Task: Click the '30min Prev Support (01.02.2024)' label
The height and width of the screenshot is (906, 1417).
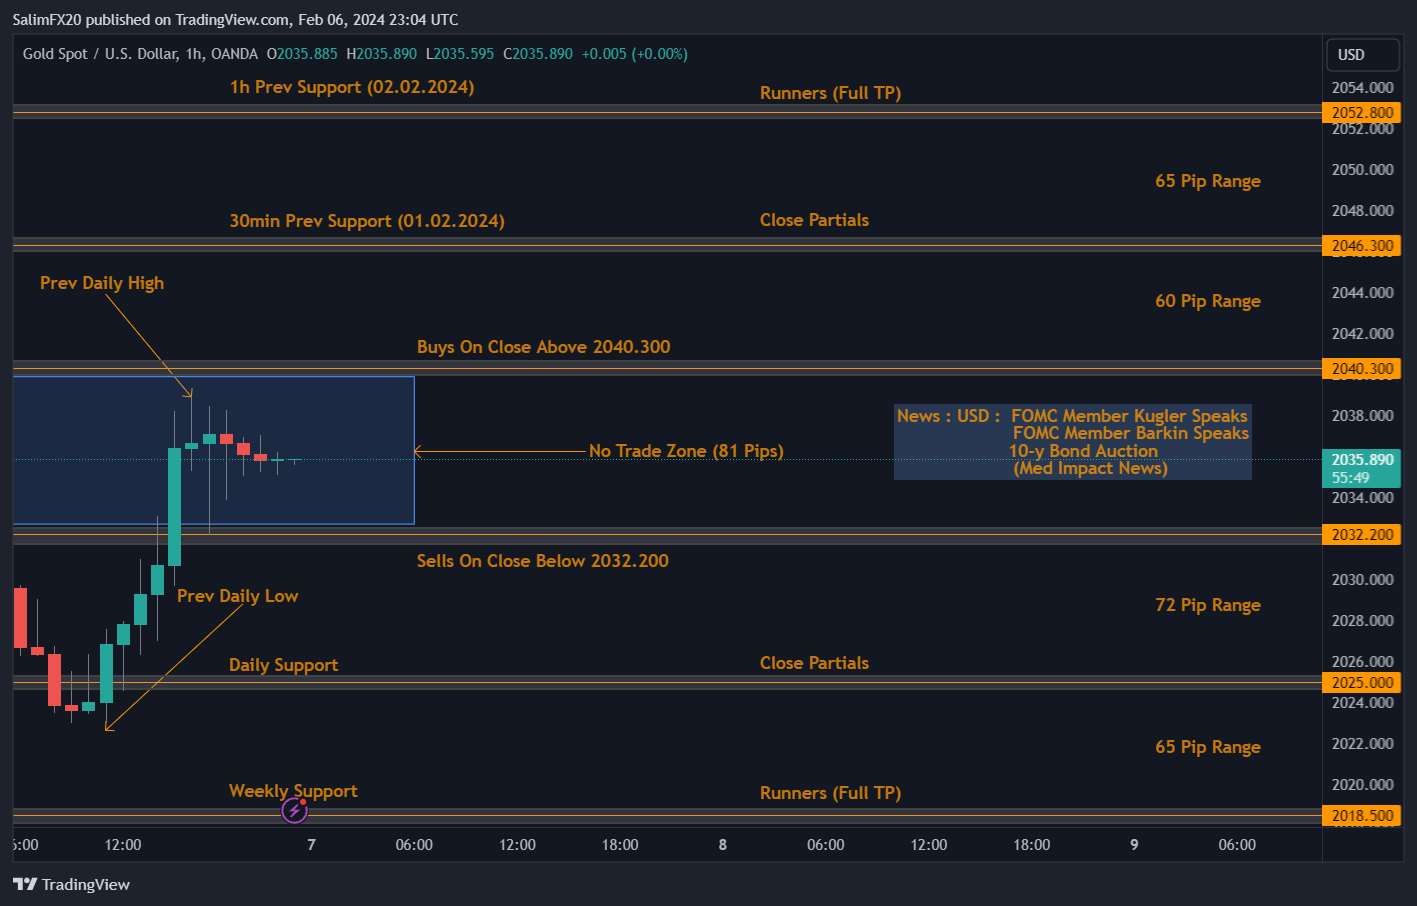Action: point(367,221)
